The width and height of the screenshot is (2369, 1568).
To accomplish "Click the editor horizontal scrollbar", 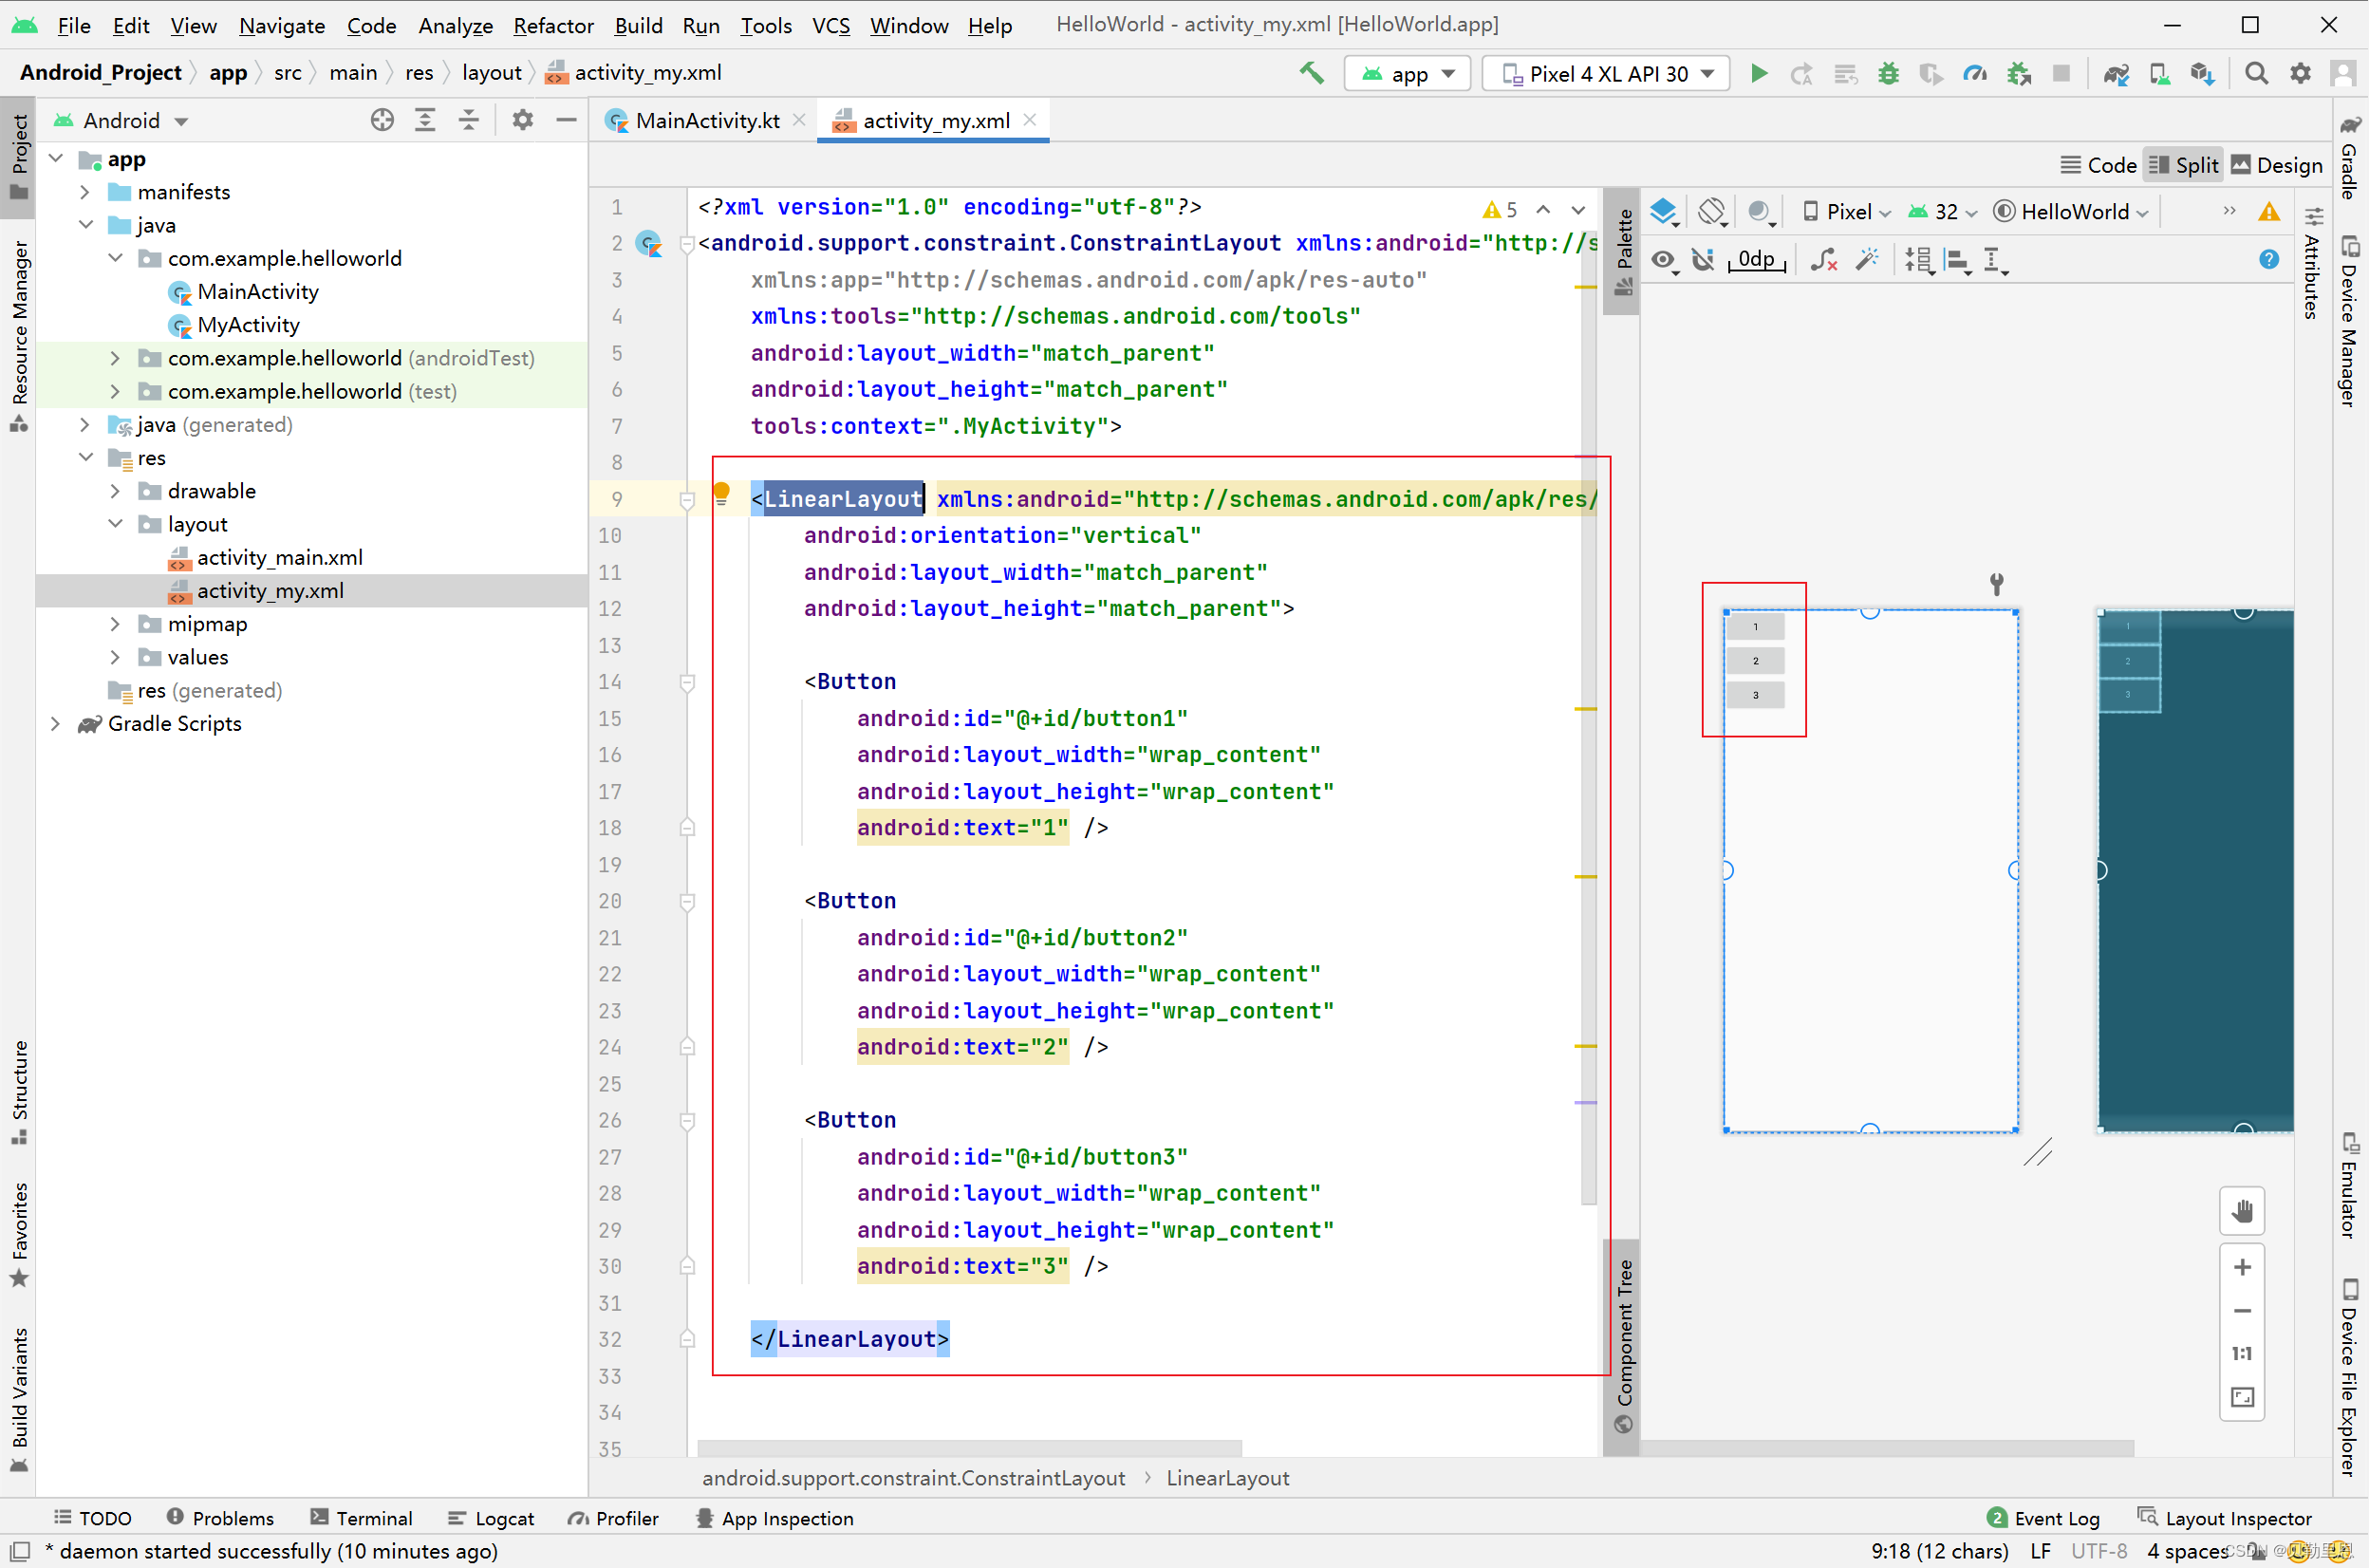I will click(968, 1448).
